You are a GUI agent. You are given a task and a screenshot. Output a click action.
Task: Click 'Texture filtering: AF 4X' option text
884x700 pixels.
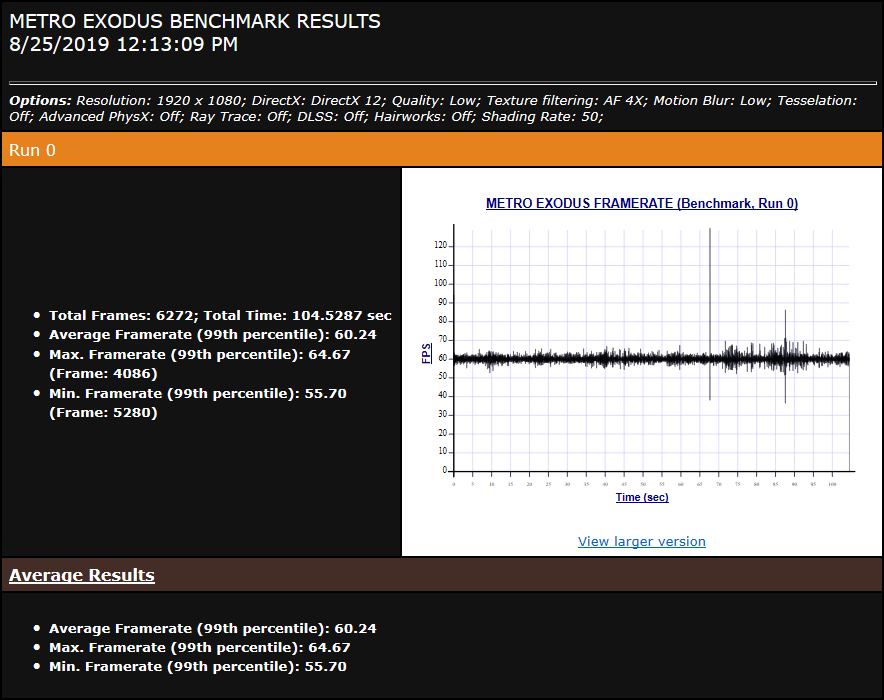[x=567, y=101]
